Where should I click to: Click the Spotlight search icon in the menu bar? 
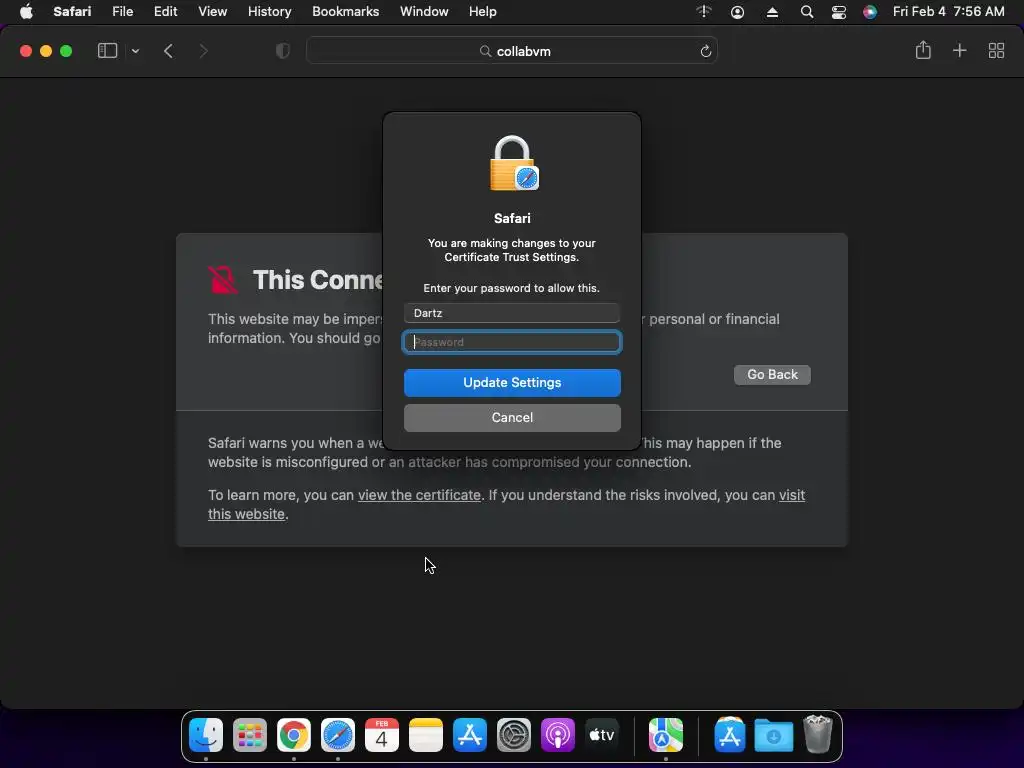[x=807, y=12]
